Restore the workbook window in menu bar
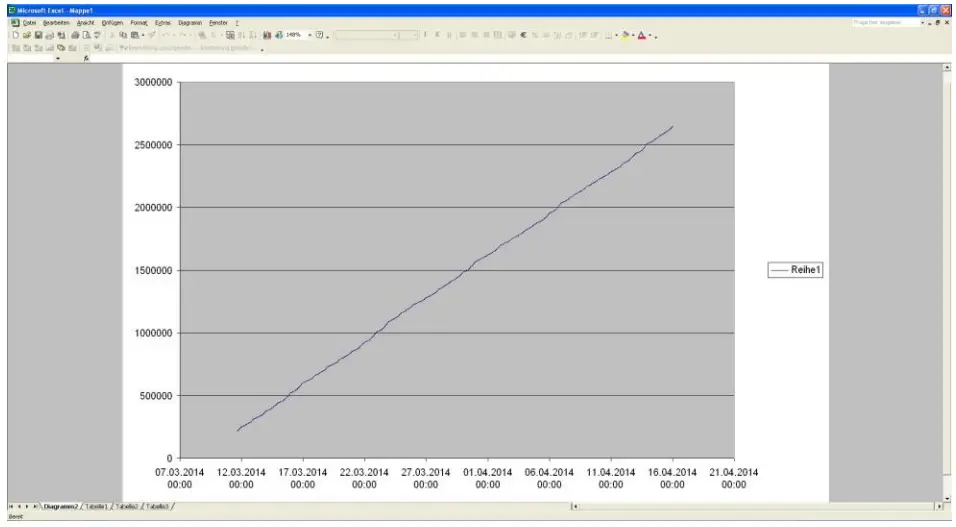 [x=938, y=23]
